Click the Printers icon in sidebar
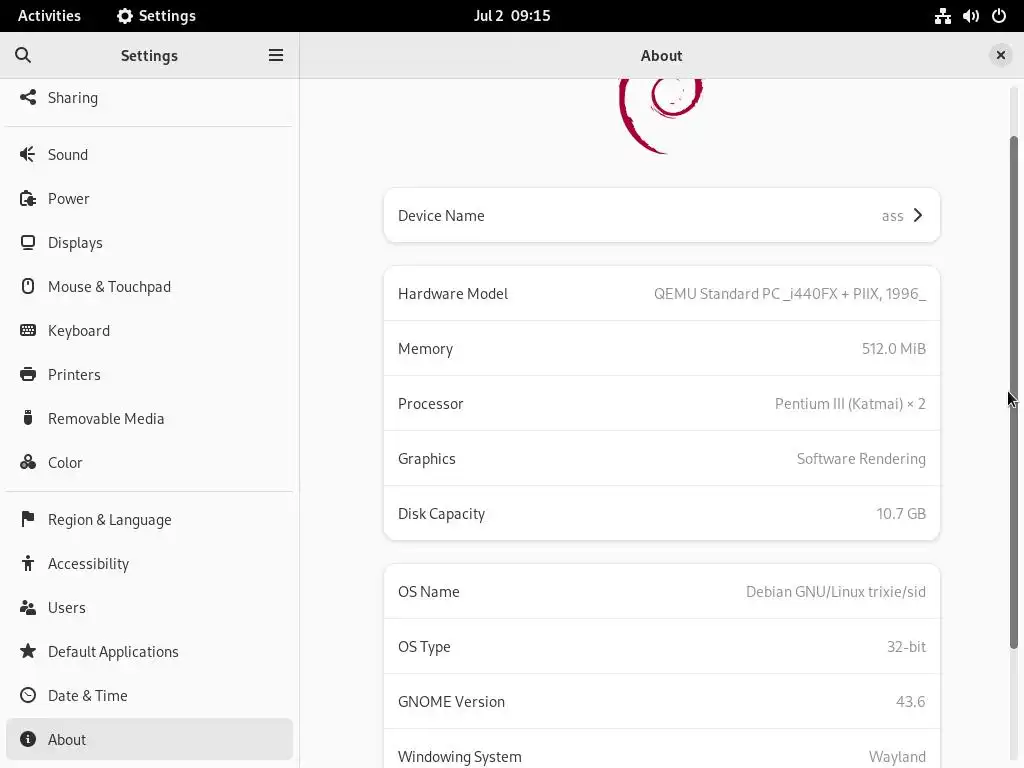 point(27,374)
